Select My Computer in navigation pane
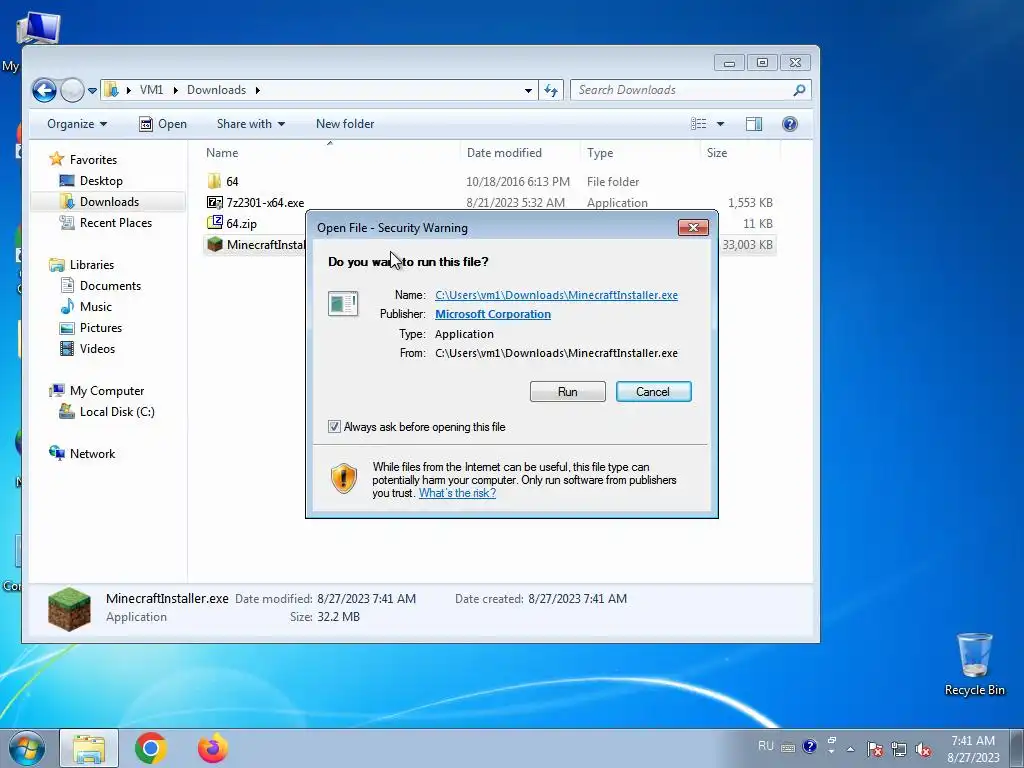Viewport: 1024px width, 768px height. [106, 391]
